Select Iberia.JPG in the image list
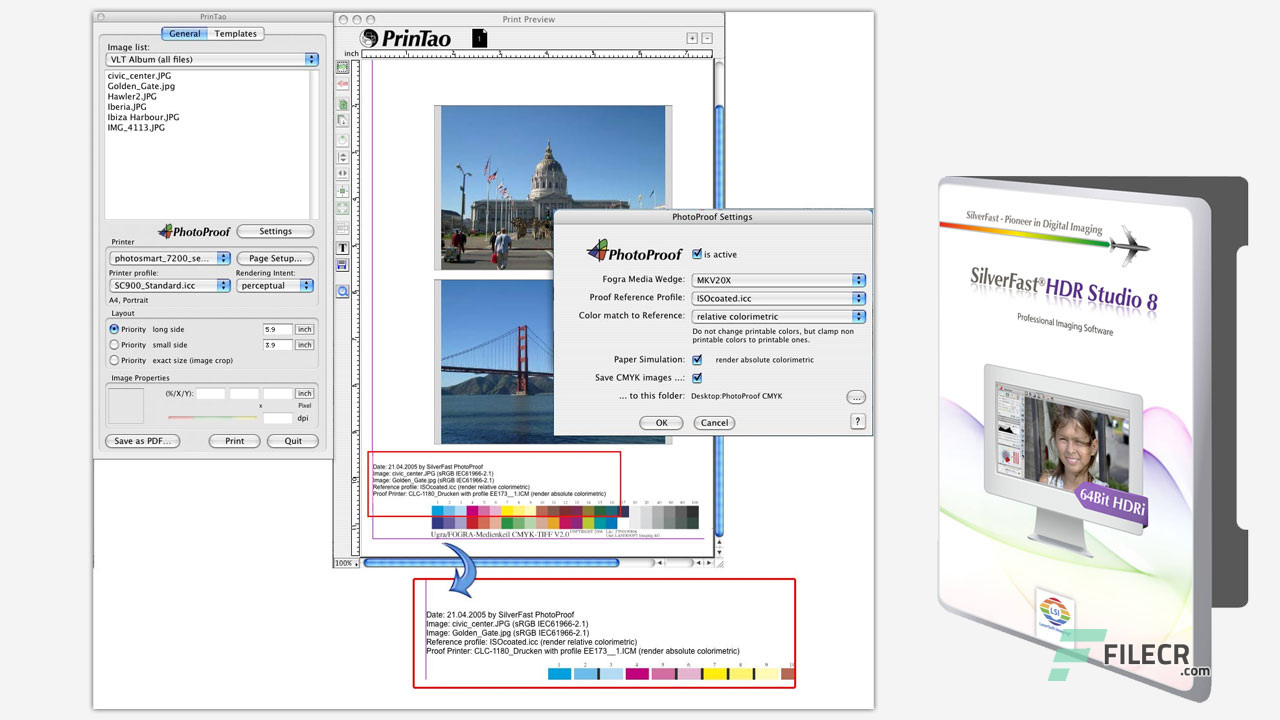Image resolution: width=1280 pixels, height=720 pixels. [127, 107]
